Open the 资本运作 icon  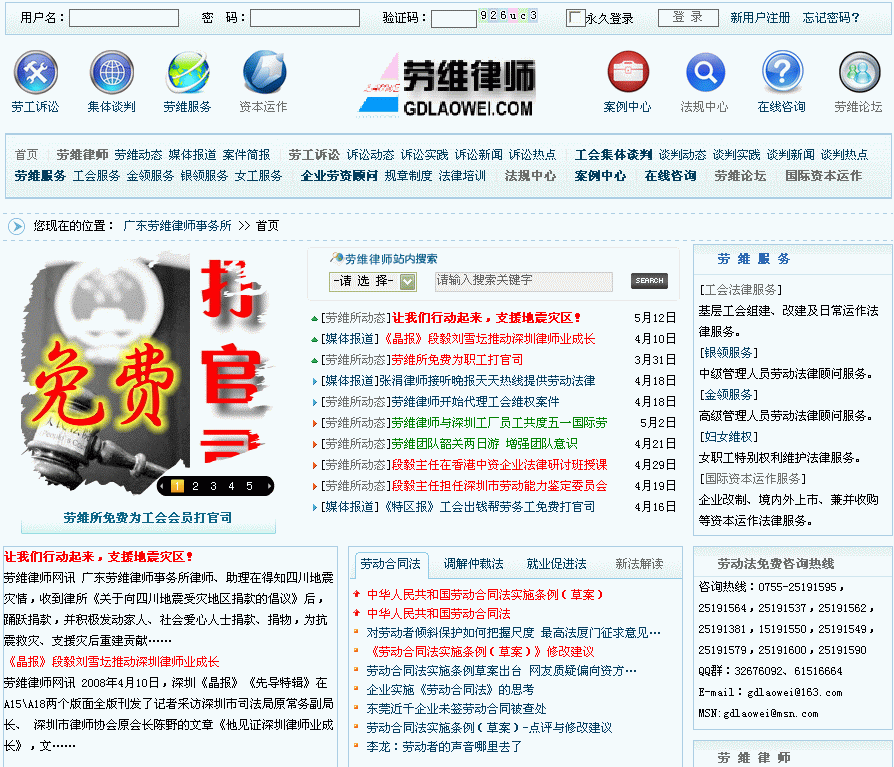tap(263, 73)
